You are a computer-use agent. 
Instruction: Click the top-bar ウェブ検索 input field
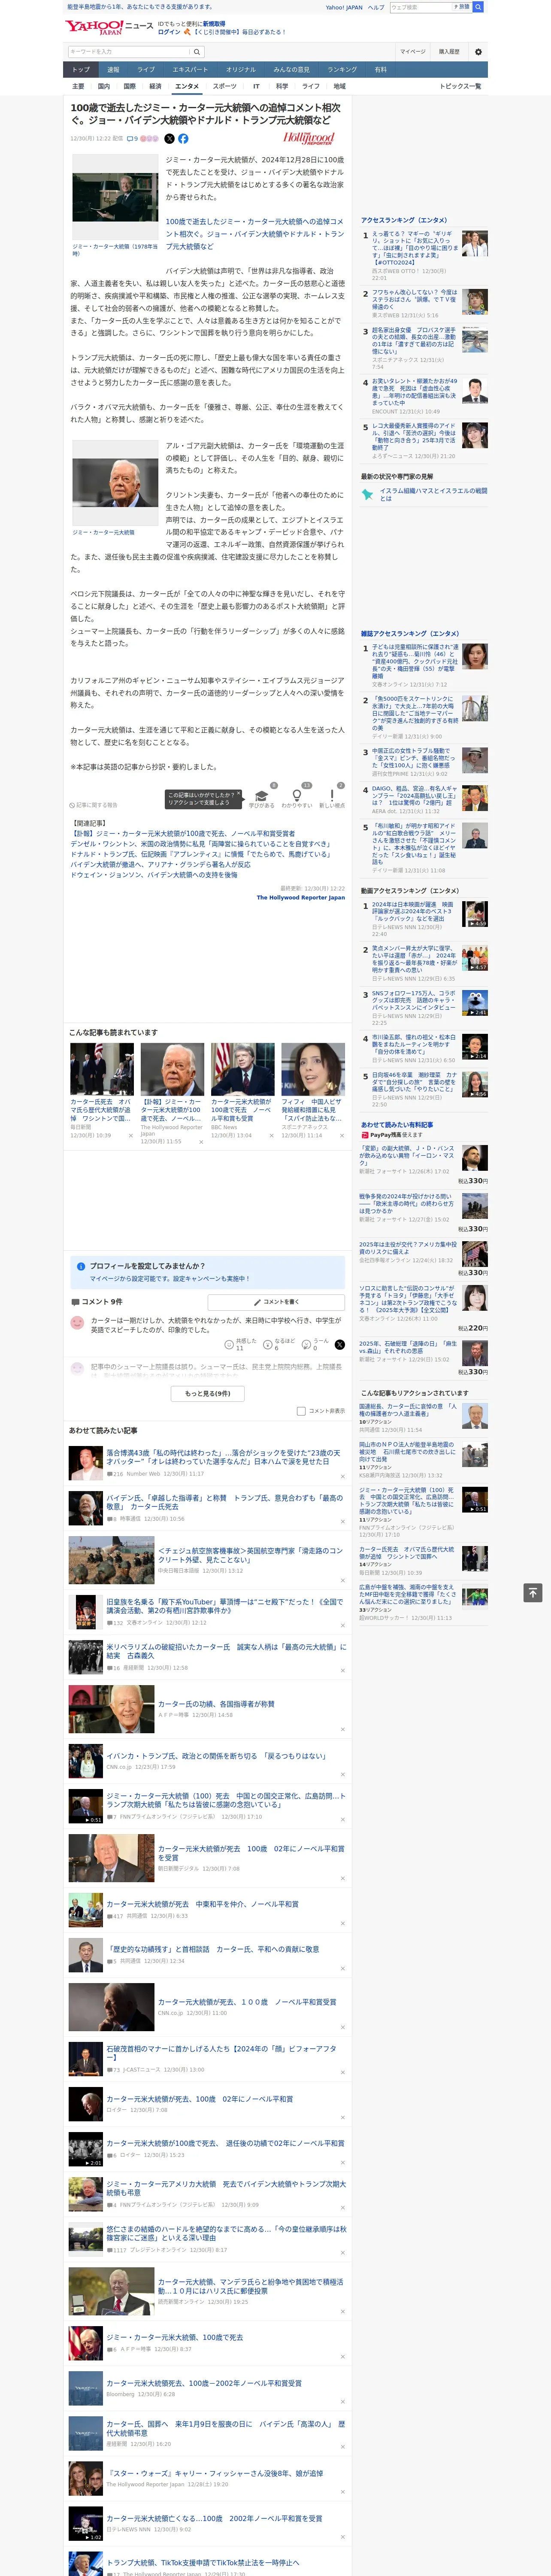420,7
